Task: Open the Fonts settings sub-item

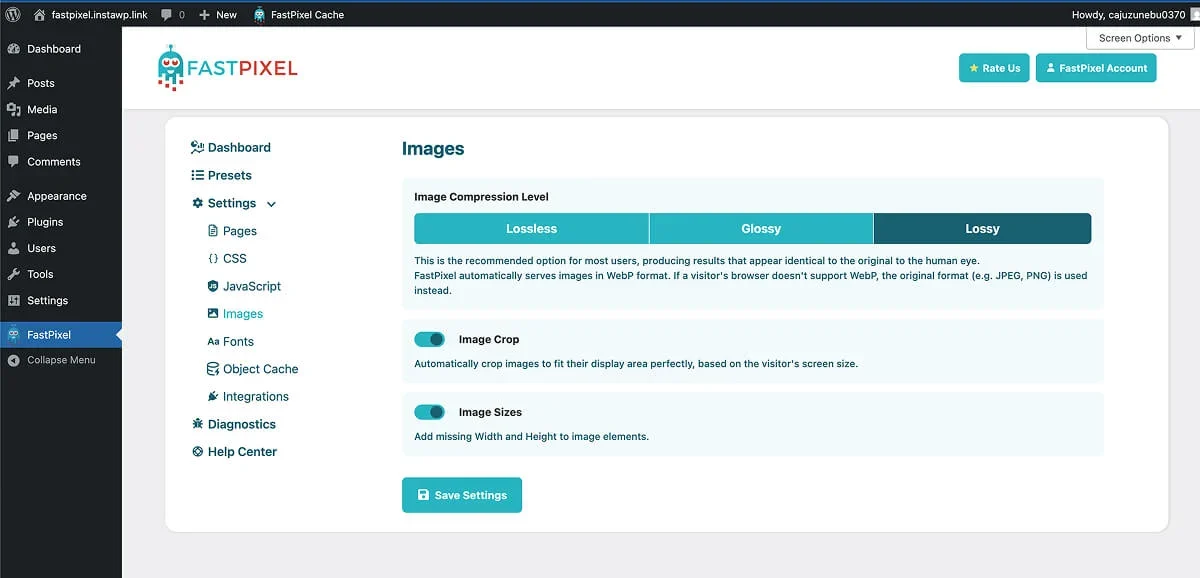Action: [x=230, y=341]
